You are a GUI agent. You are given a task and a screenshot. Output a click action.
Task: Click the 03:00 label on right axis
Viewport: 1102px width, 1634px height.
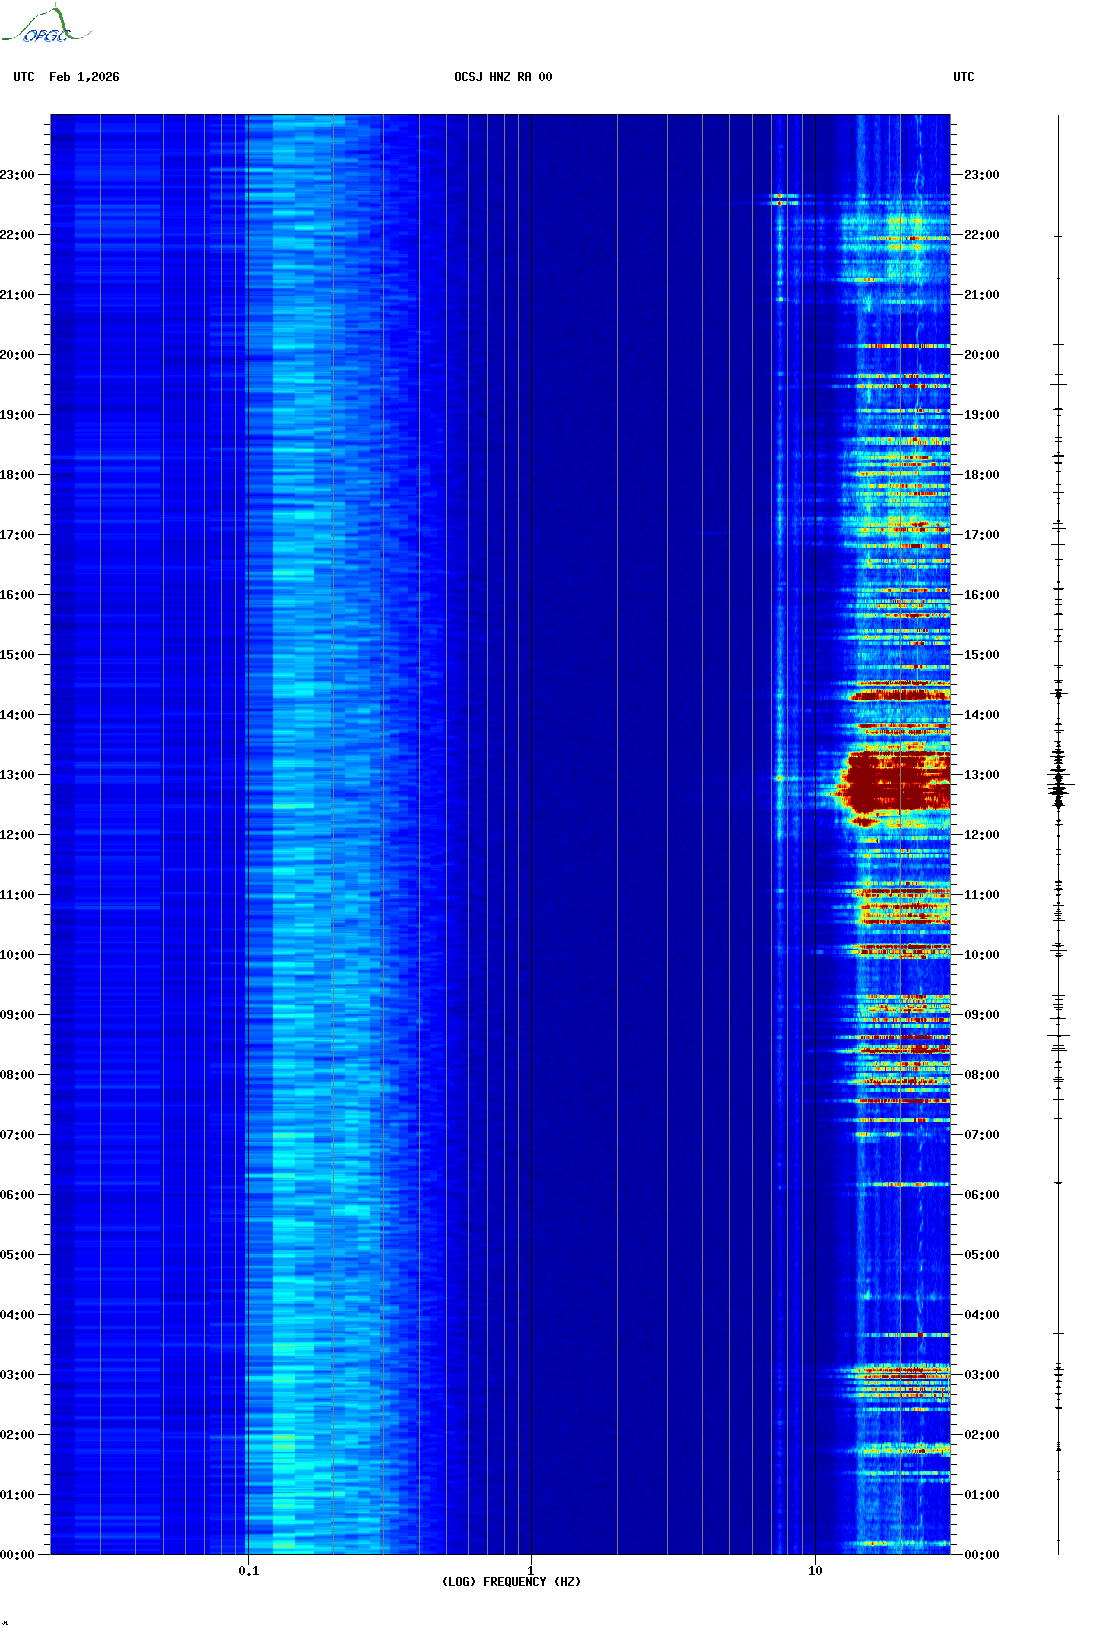click(x=981, y=1375)
